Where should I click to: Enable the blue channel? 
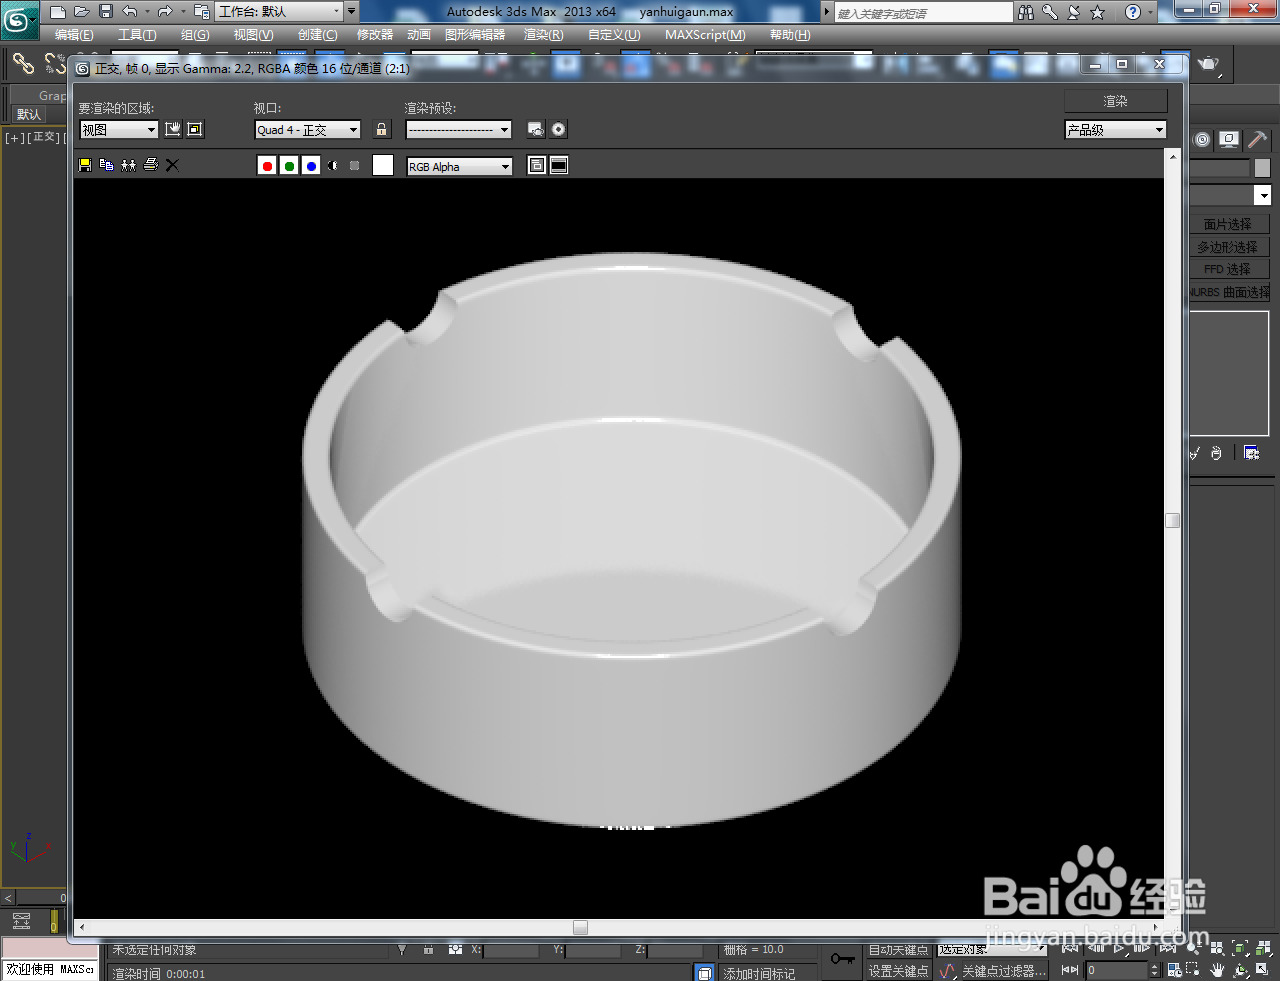pyautogui.click(x=311, y=166)
